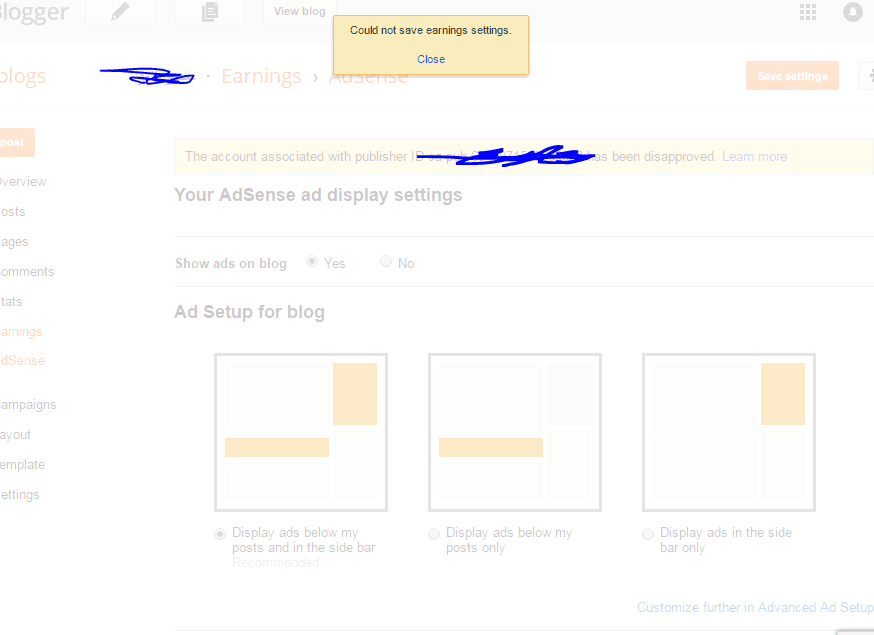This screenshot has height=635, width=874.
Task: Open Campaigns in the sidebar
Action: (x=28, y=405)
